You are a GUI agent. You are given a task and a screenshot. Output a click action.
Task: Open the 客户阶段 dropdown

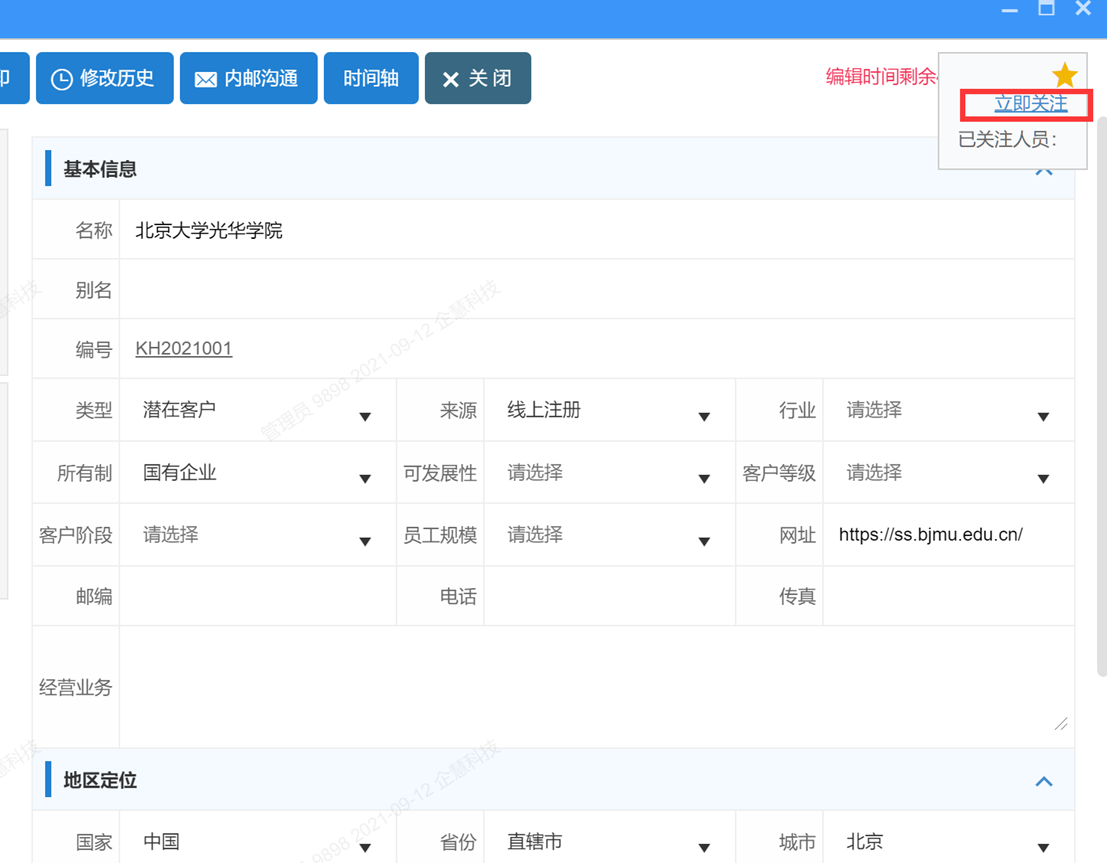tap(258, 535)
